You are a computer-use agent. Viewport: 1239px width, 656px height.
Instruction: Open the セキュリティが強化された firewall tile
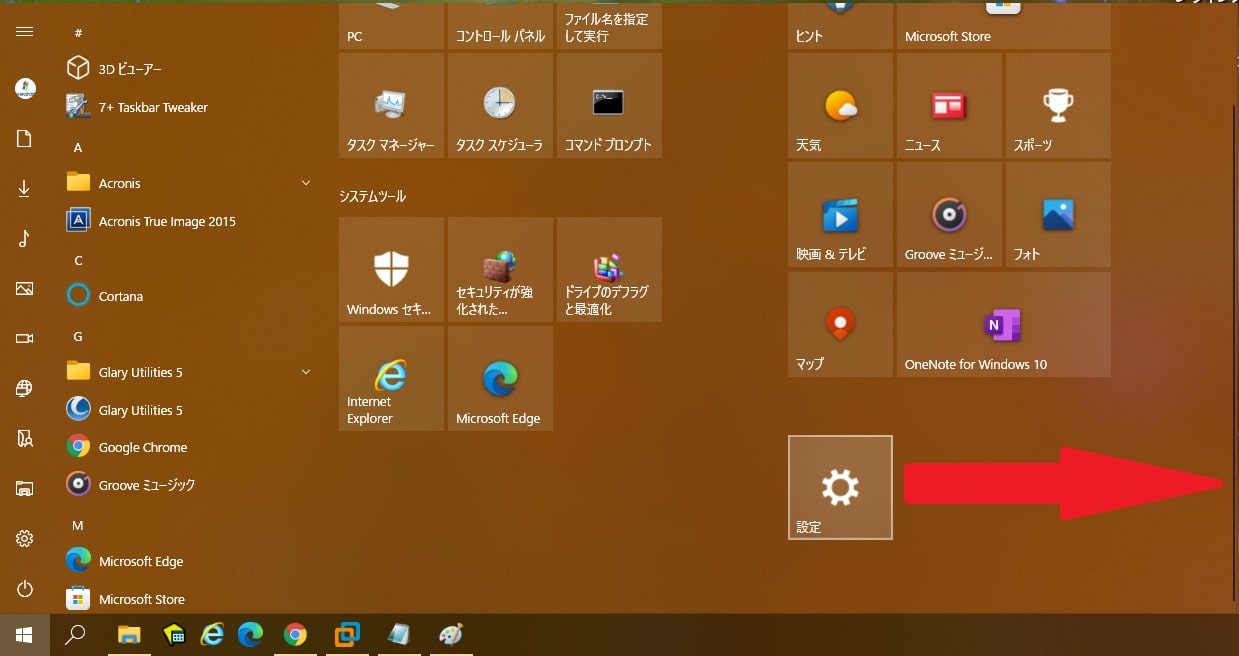(500, 270)
